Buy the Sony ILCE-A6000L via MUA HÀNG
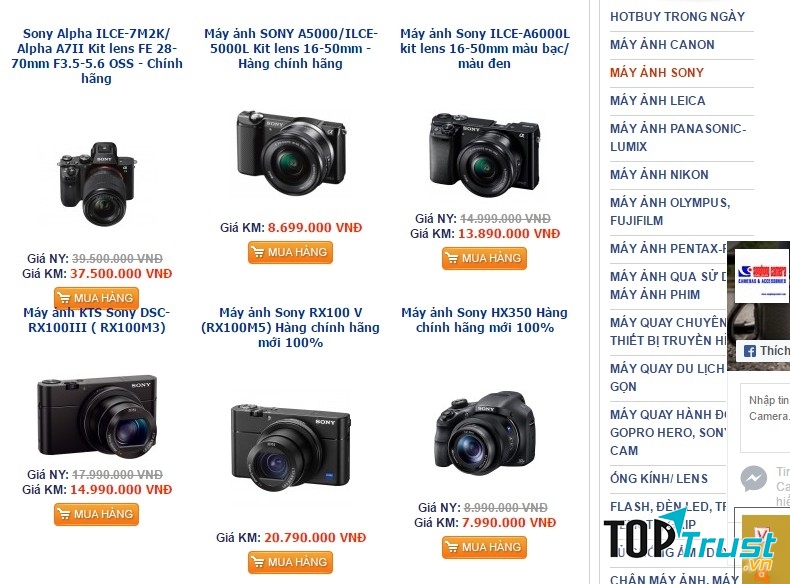Viewport: 790px width, 584px height. (x=484, y=258)
